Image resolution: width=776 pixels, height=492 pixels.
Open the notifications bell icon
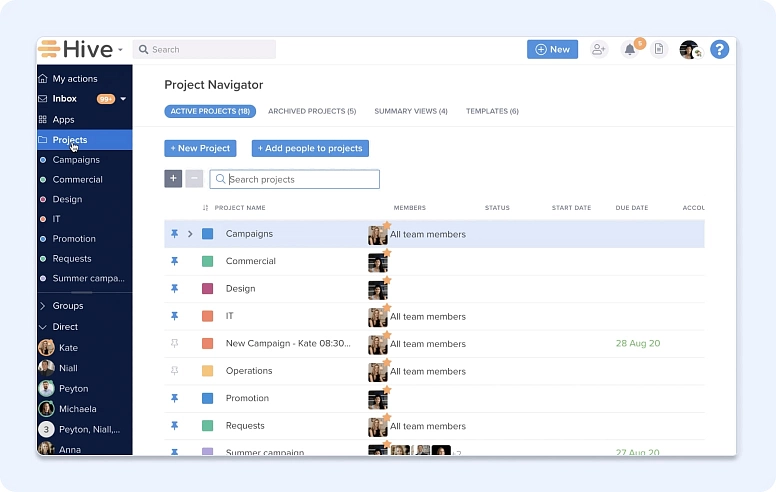[630, 49]
